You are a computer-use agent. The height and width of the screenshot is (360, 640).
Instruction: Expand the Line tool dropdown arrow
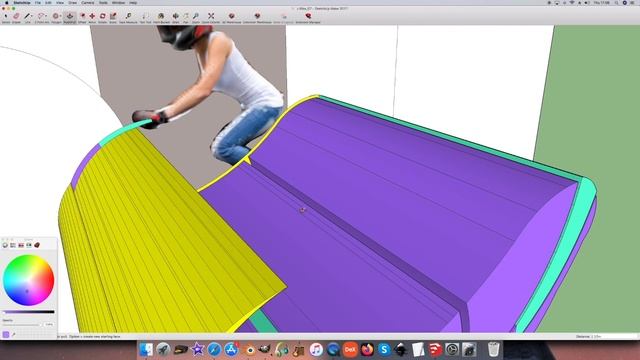pos(32,16)
